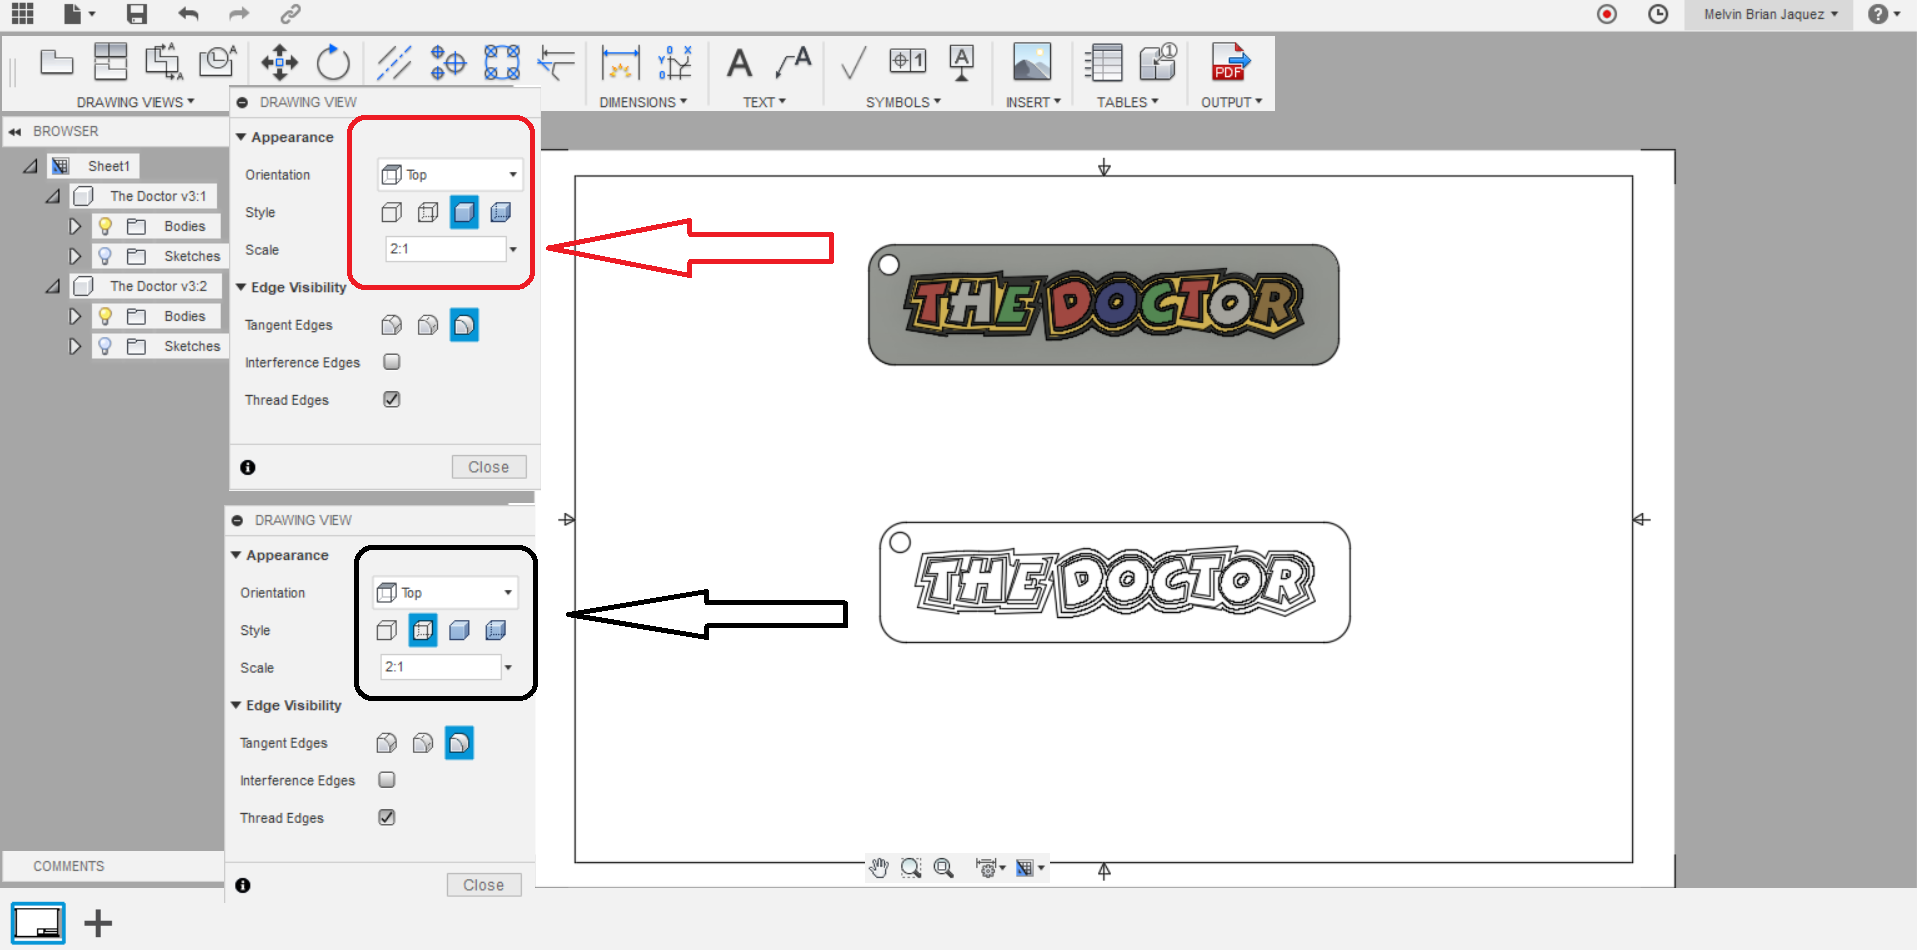The height and width of the screenshot is (950, 1918).
Task: Expand The Doctor v3:2 in the browser
Action: [x=52, y=286]
